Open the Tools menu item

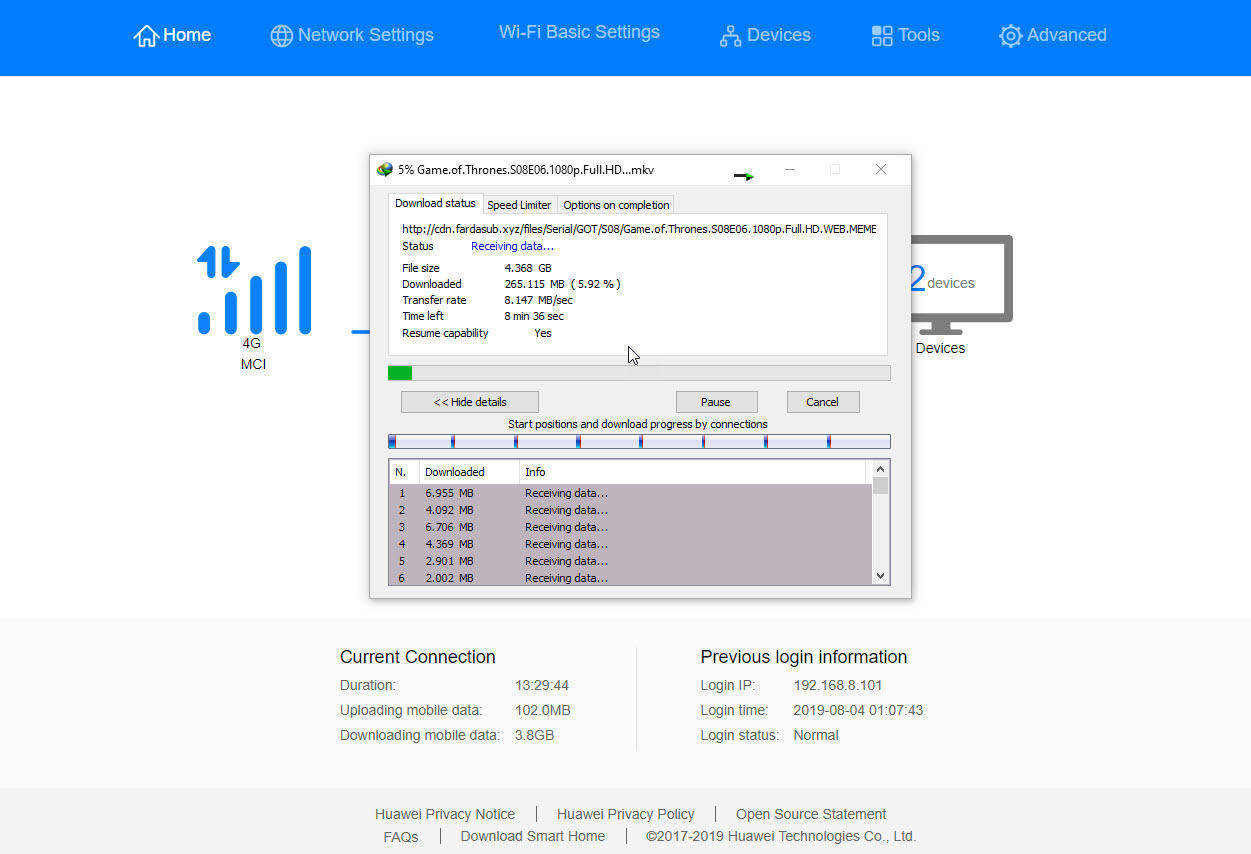pos(905,35)
